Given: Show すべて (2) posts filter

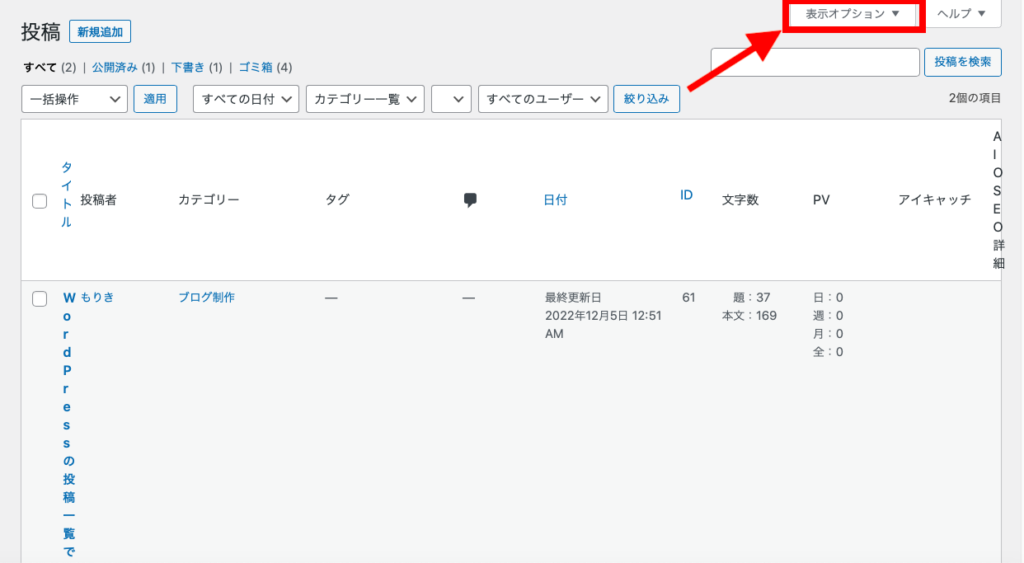Looking at the screenshot, I should click(50, 67).
